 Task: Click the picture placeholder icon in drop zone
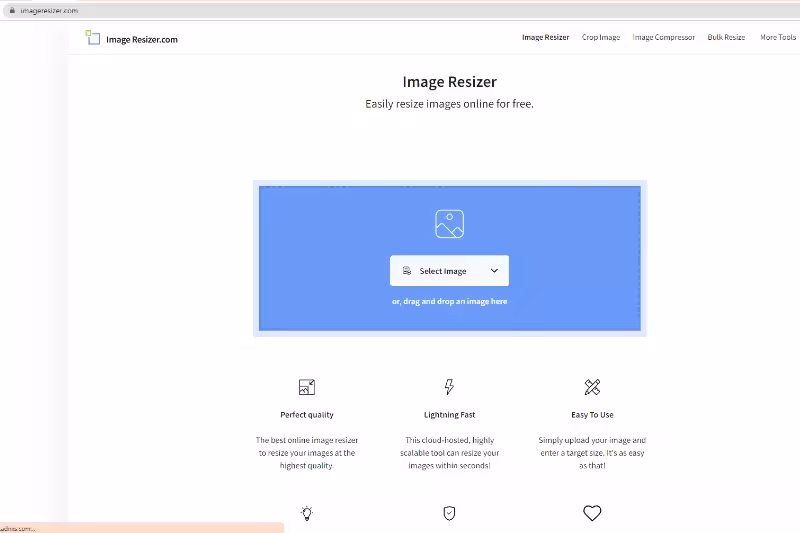click(449, 224)
